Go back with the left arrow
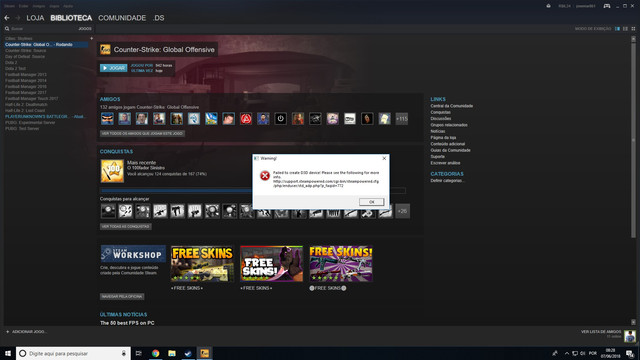640x360 pixels. pyautogui.click(x=7, y=18)
